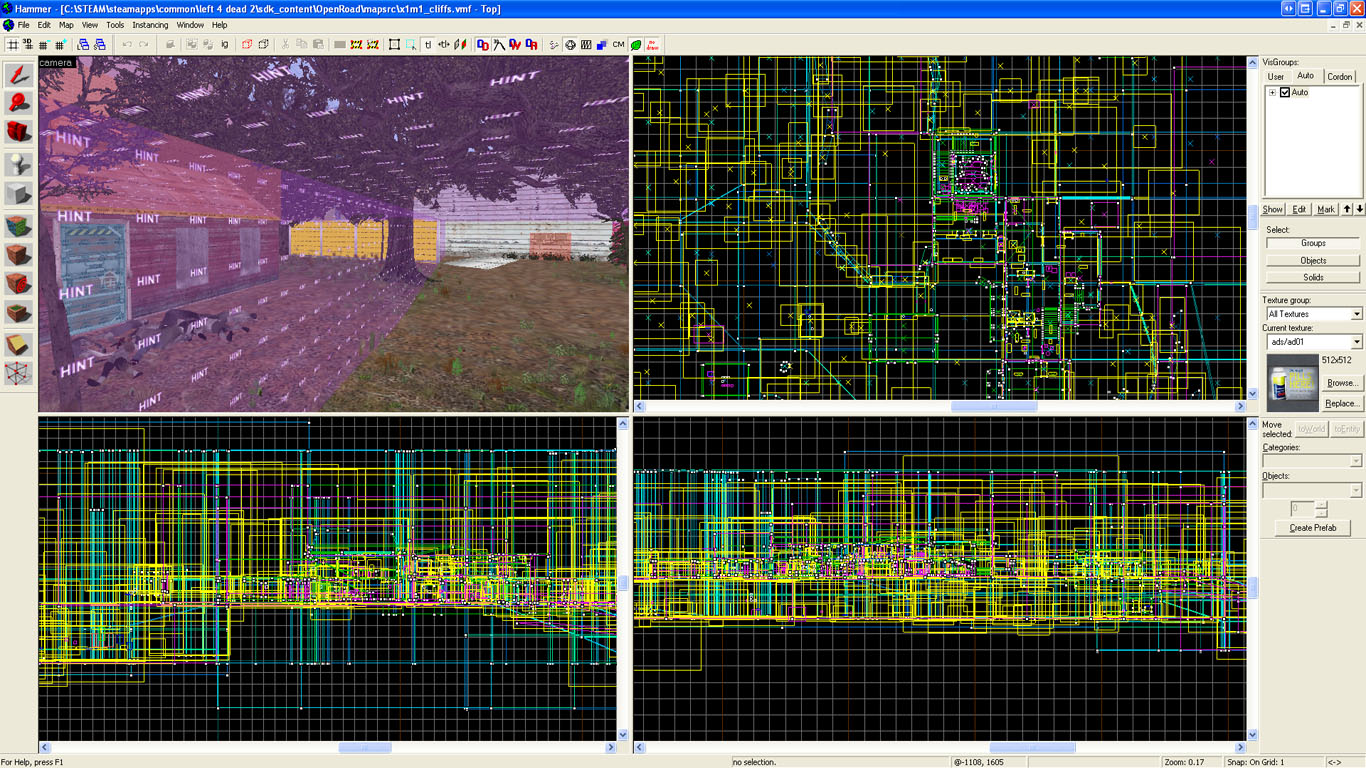Click the green Run Map icon

point(636,45)
